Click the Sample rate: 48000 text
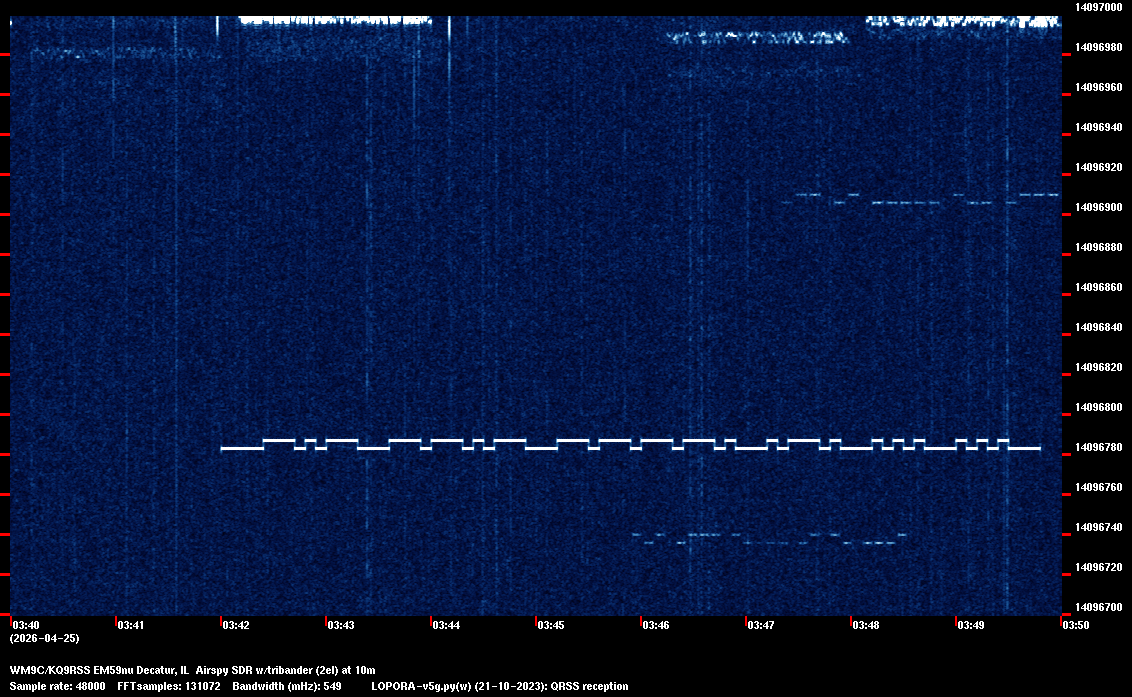Viewport: 1132px width, 697px height. tap(57, 686)
